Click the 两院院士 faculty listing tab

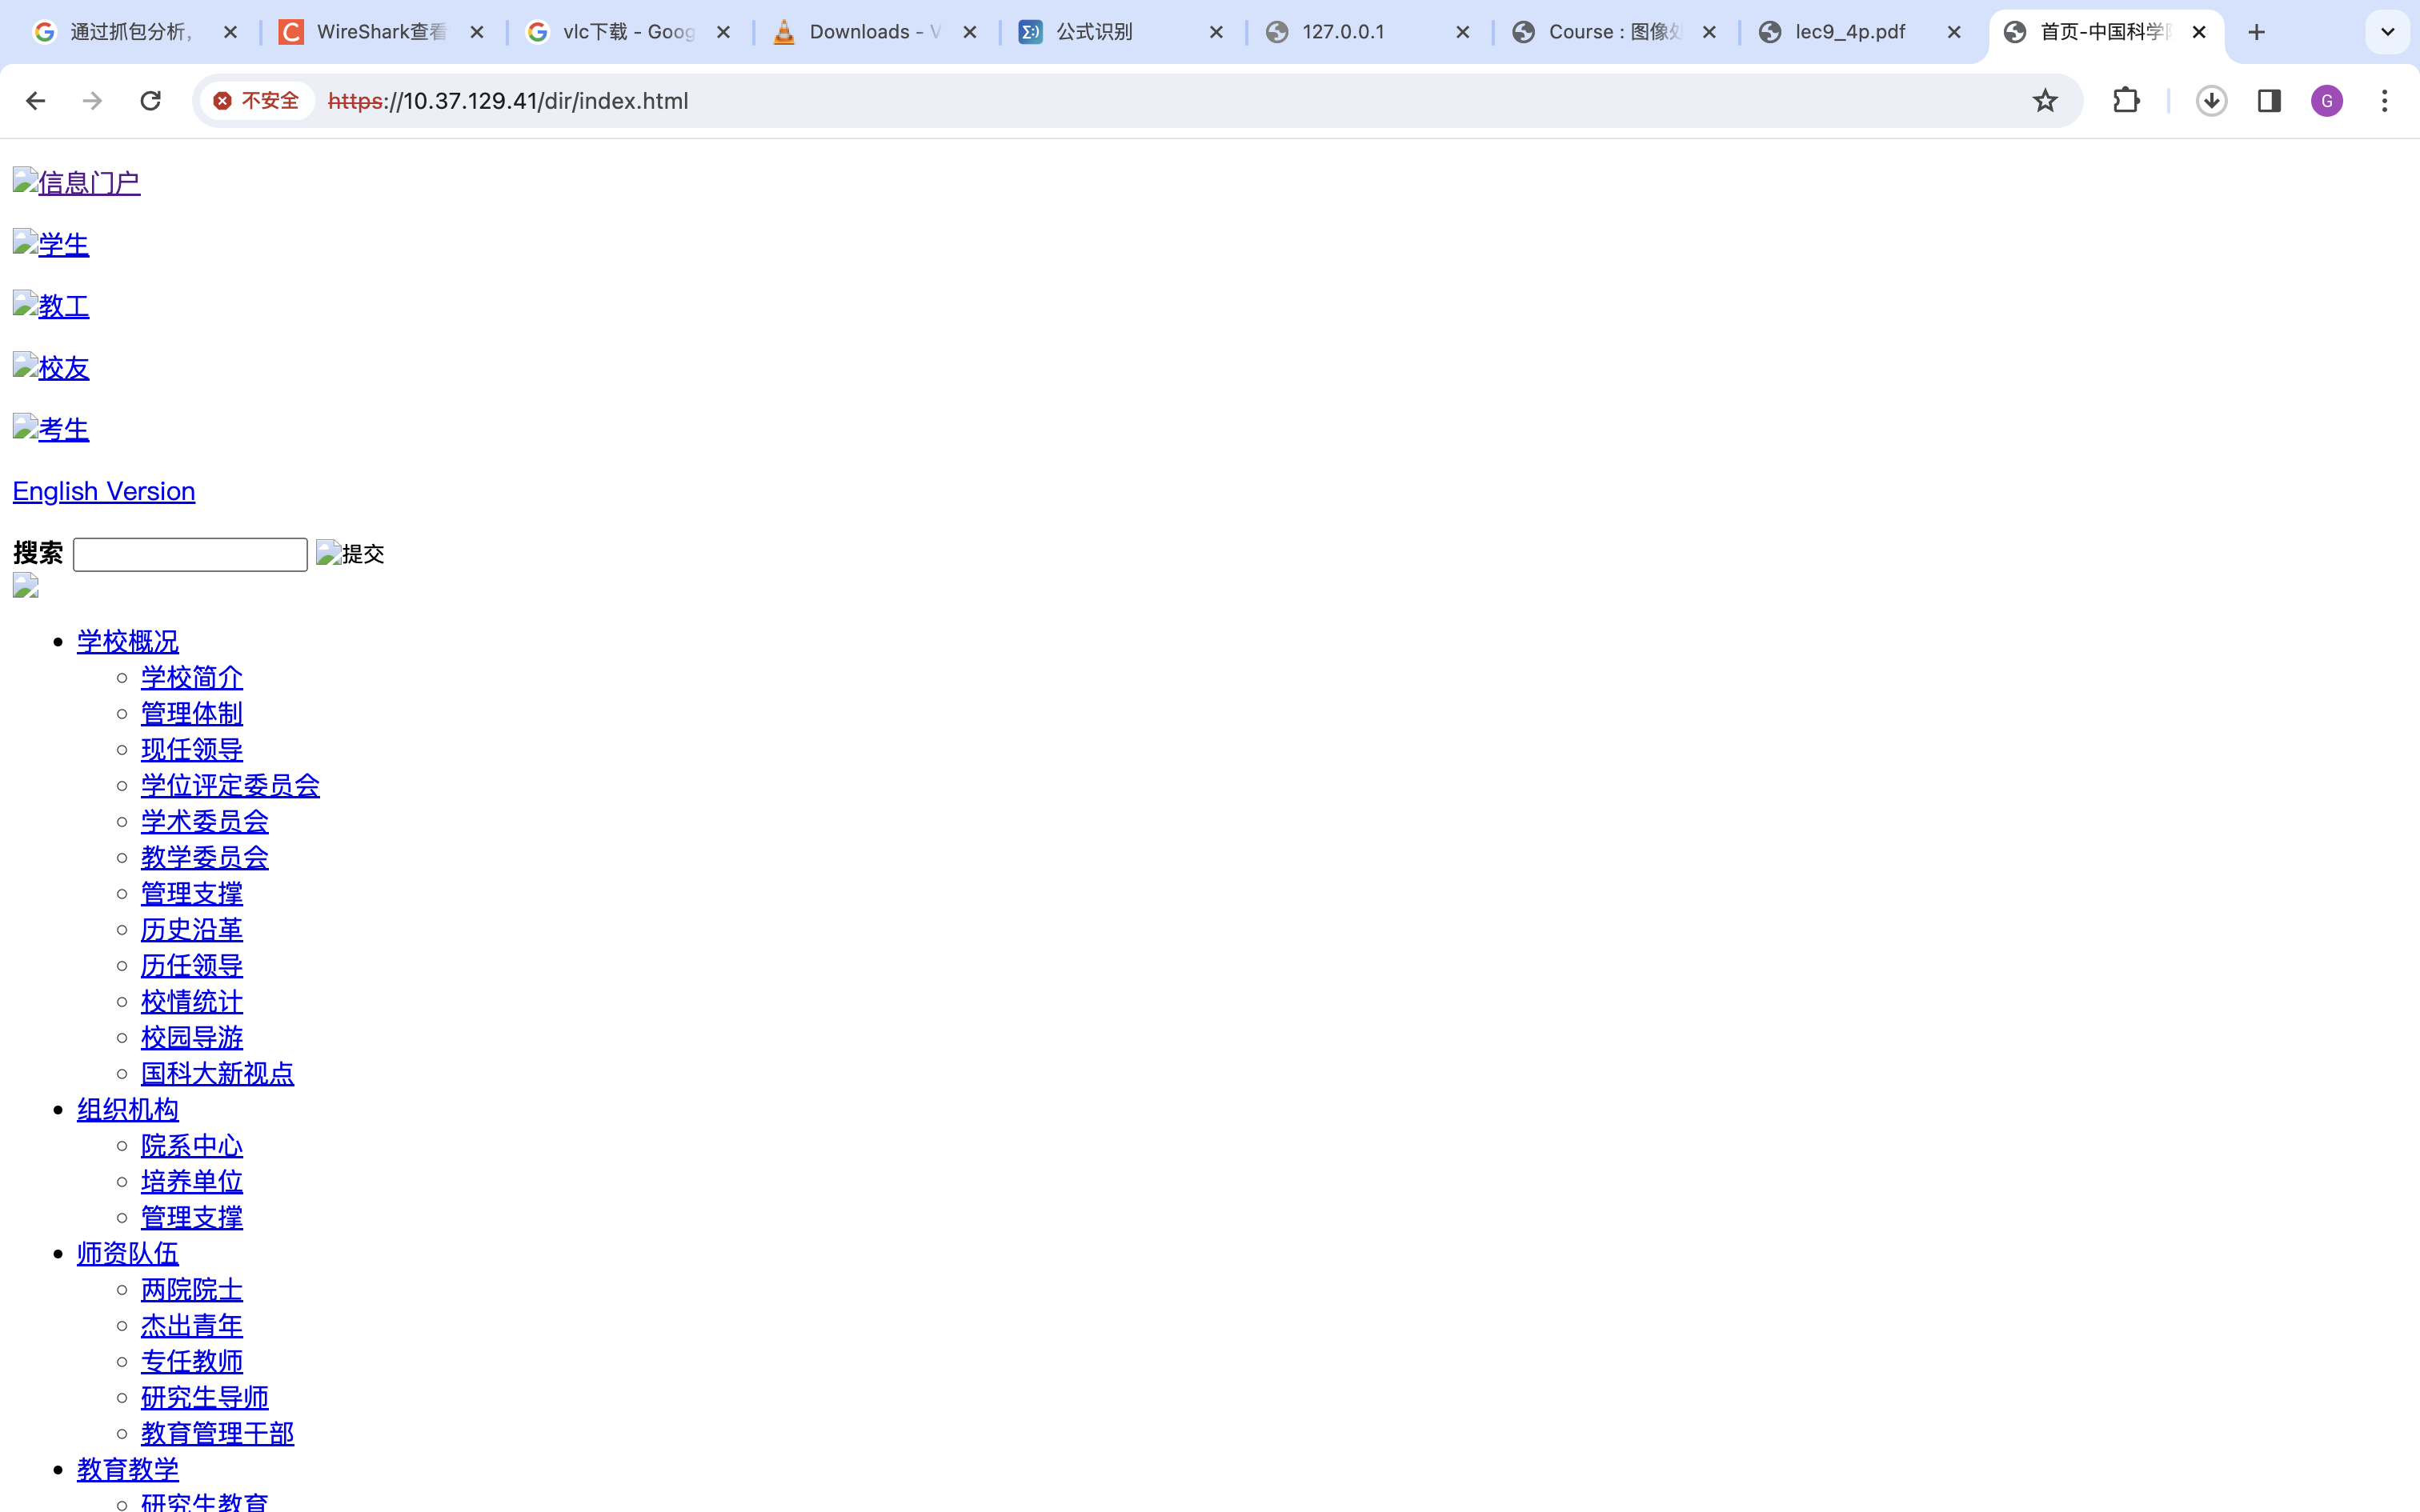[x=190, y=1289]
